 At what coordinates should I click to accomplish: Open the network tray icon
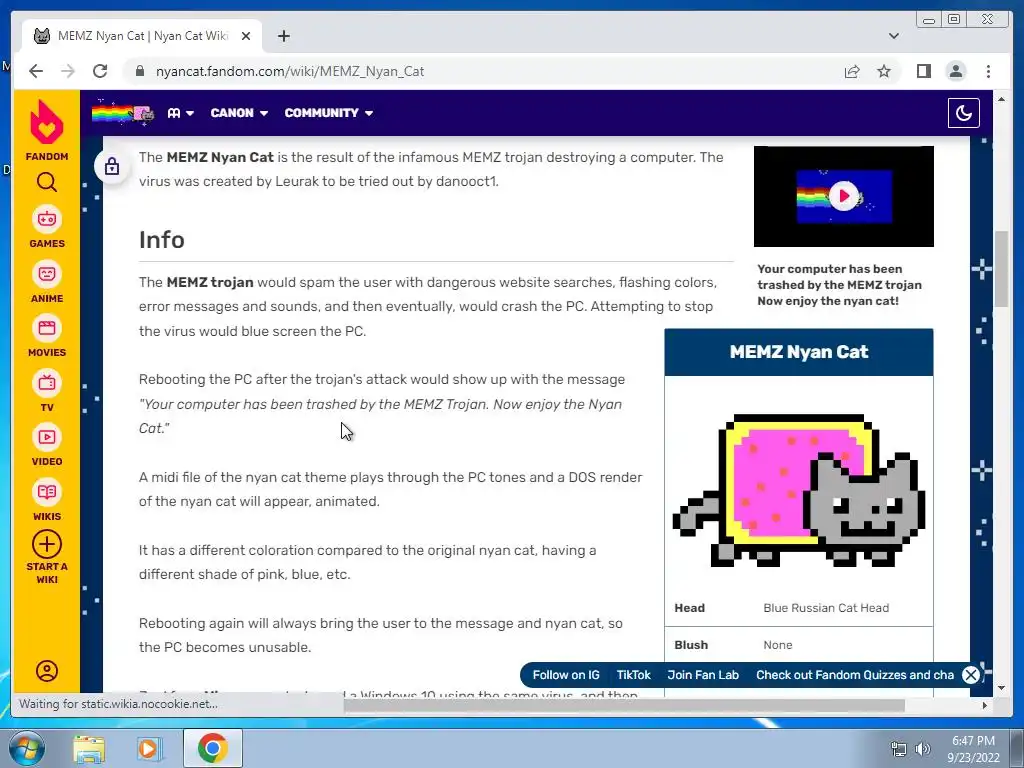pyautogui.click(x=899, y=749)
